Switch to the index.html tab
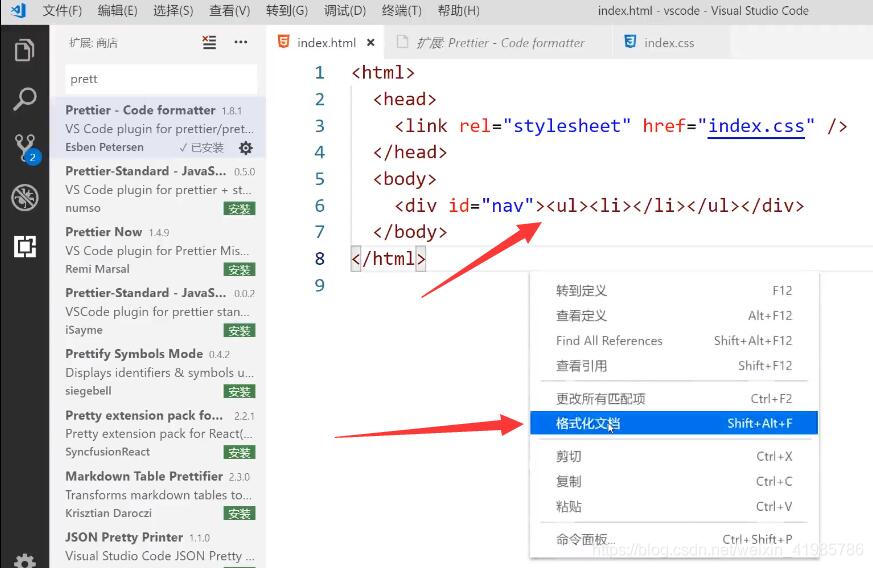873x568 pixels. (326, 42)
